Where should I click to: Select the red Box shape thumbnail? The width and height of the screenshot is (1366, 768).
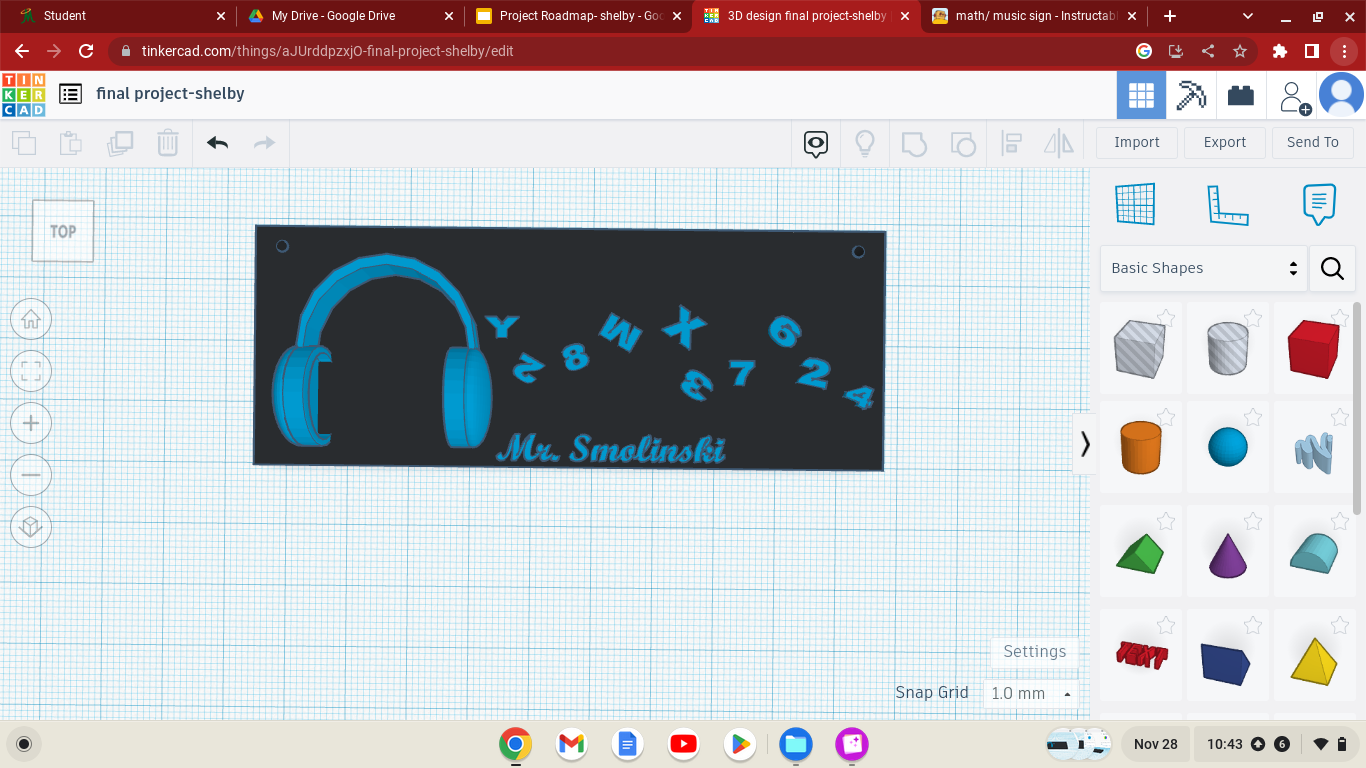(x=1314, y=348)
